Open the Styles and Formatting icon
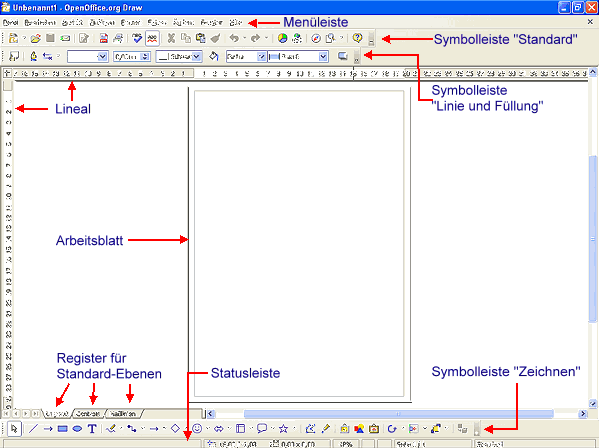Image resolution: width=599 pixels, height=448 pixels. pyautogui.click(x=14, y=57)
